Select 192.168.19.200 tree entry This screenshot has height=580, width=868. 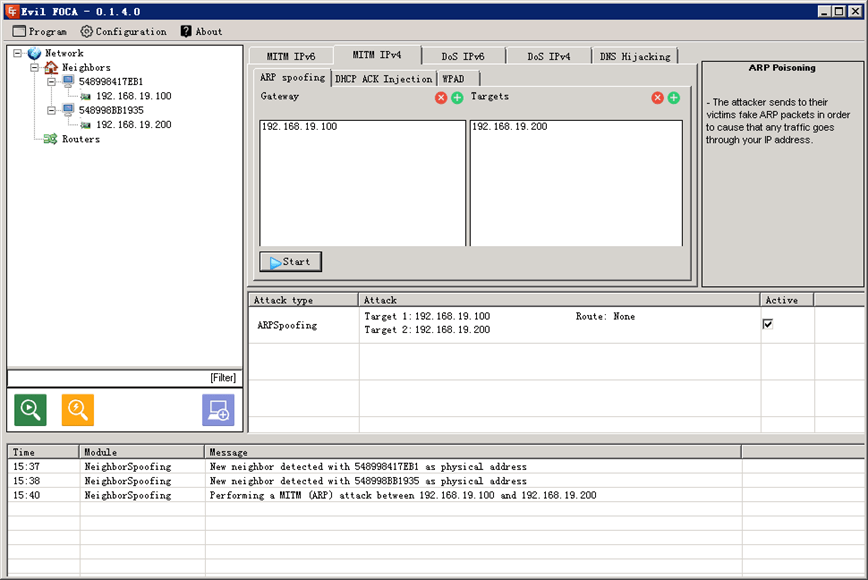pyautogui.click(x=133, y=125)
